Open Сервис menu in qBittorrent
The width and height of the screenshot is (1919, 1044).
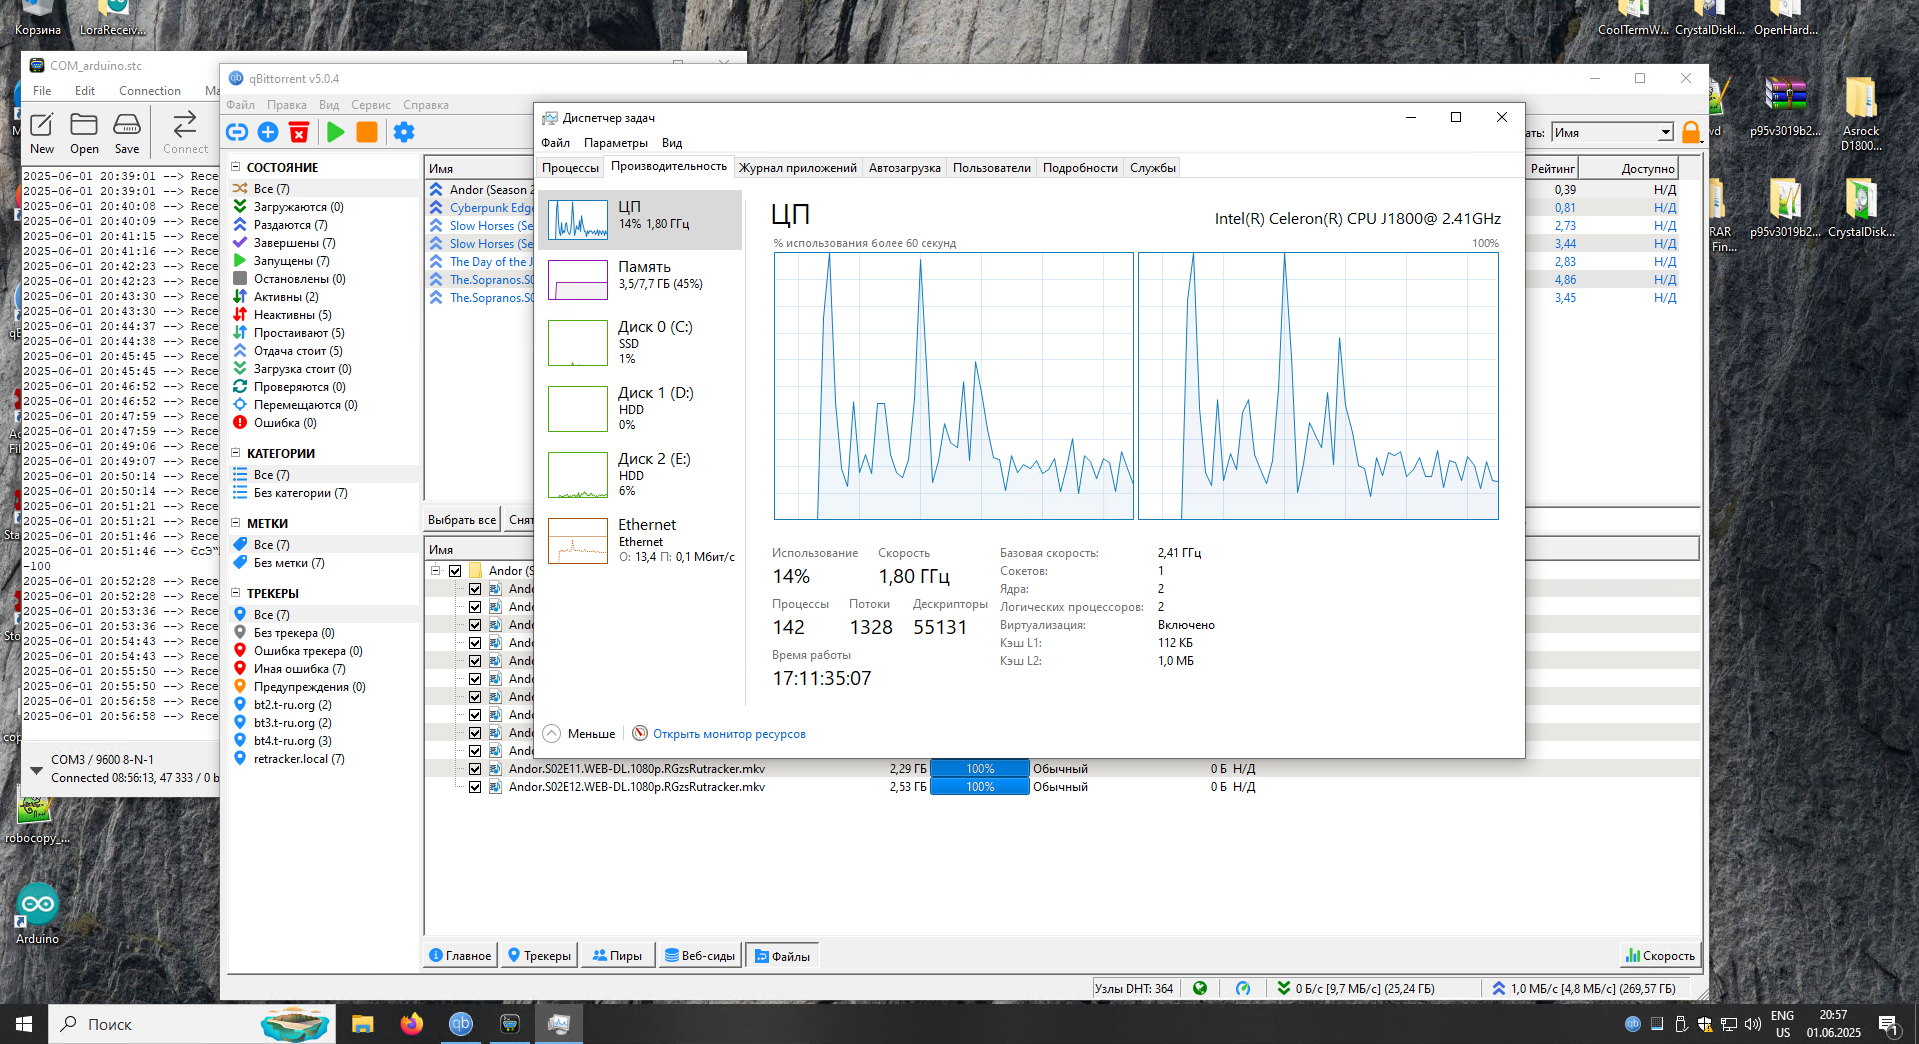pos(371,105)
